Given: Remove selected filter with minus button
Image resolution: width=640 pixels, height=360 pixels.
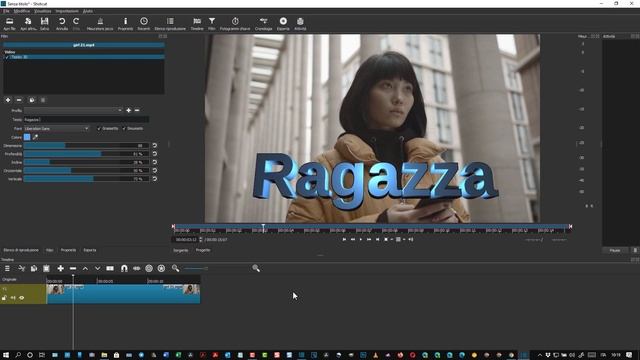Looking at the screenshot, I should 19,100.
